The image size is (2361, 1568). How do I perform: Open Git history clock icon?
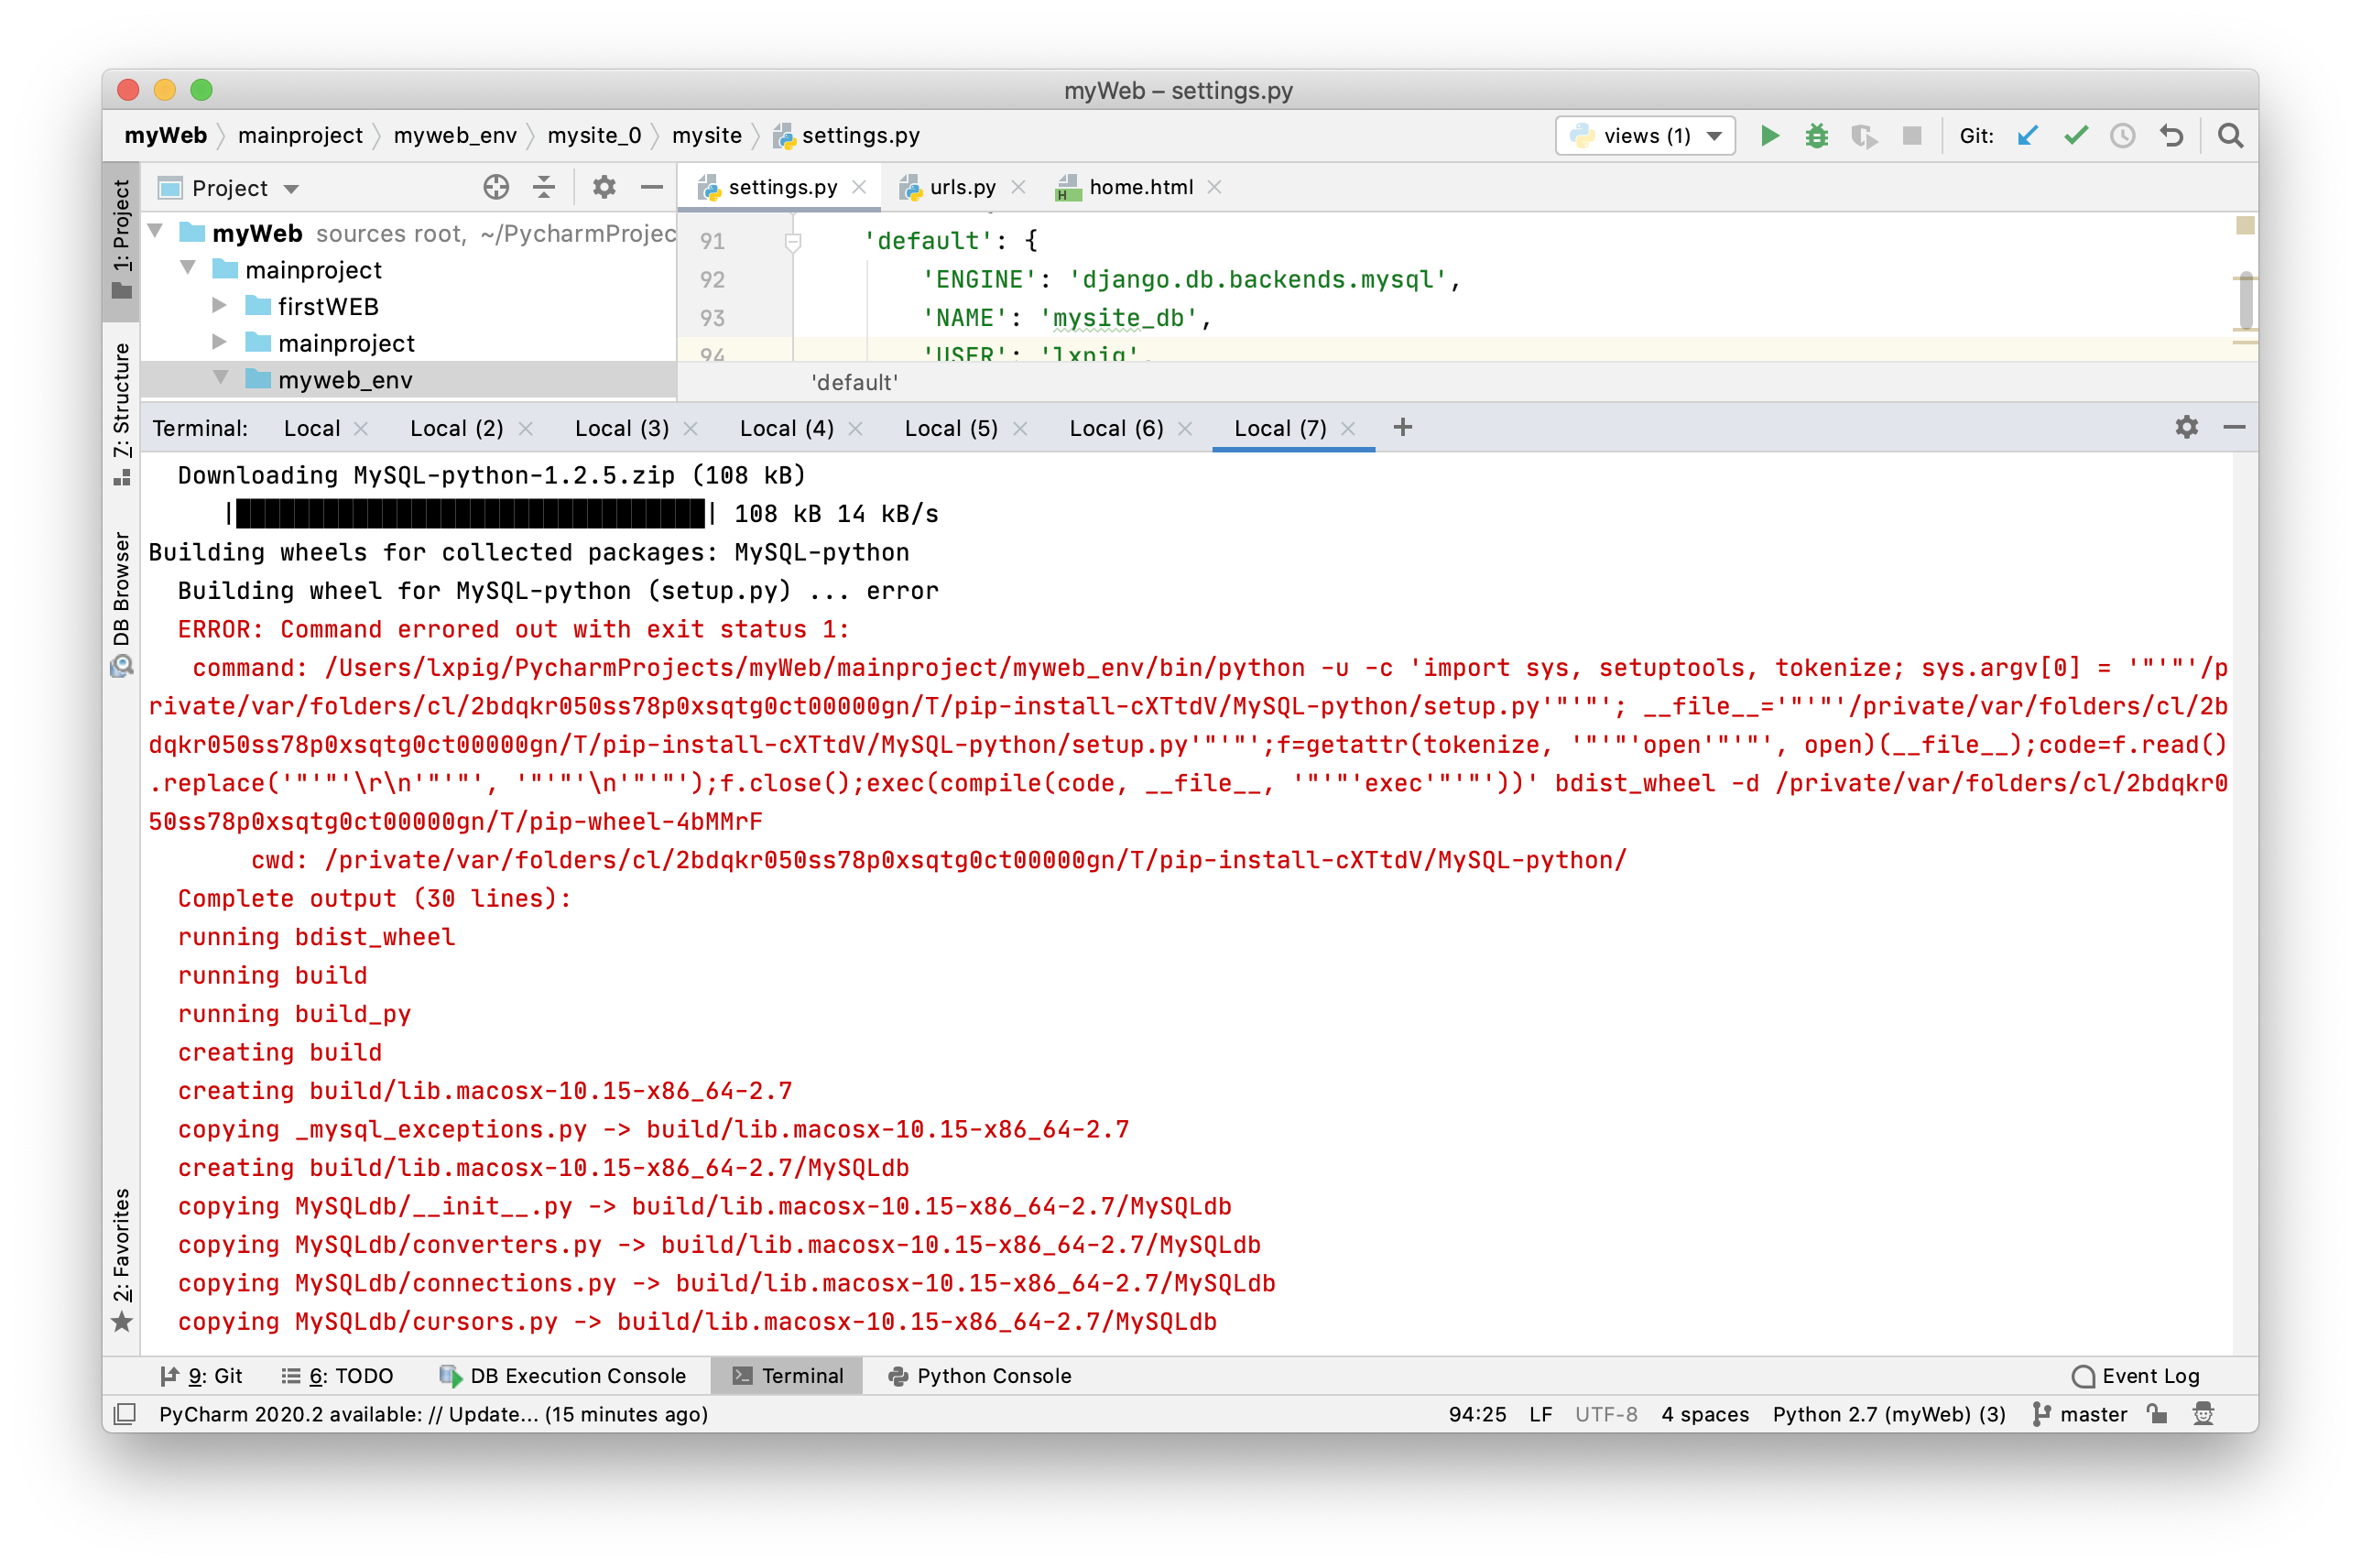pyautogui.click(x=2122, y=136)
